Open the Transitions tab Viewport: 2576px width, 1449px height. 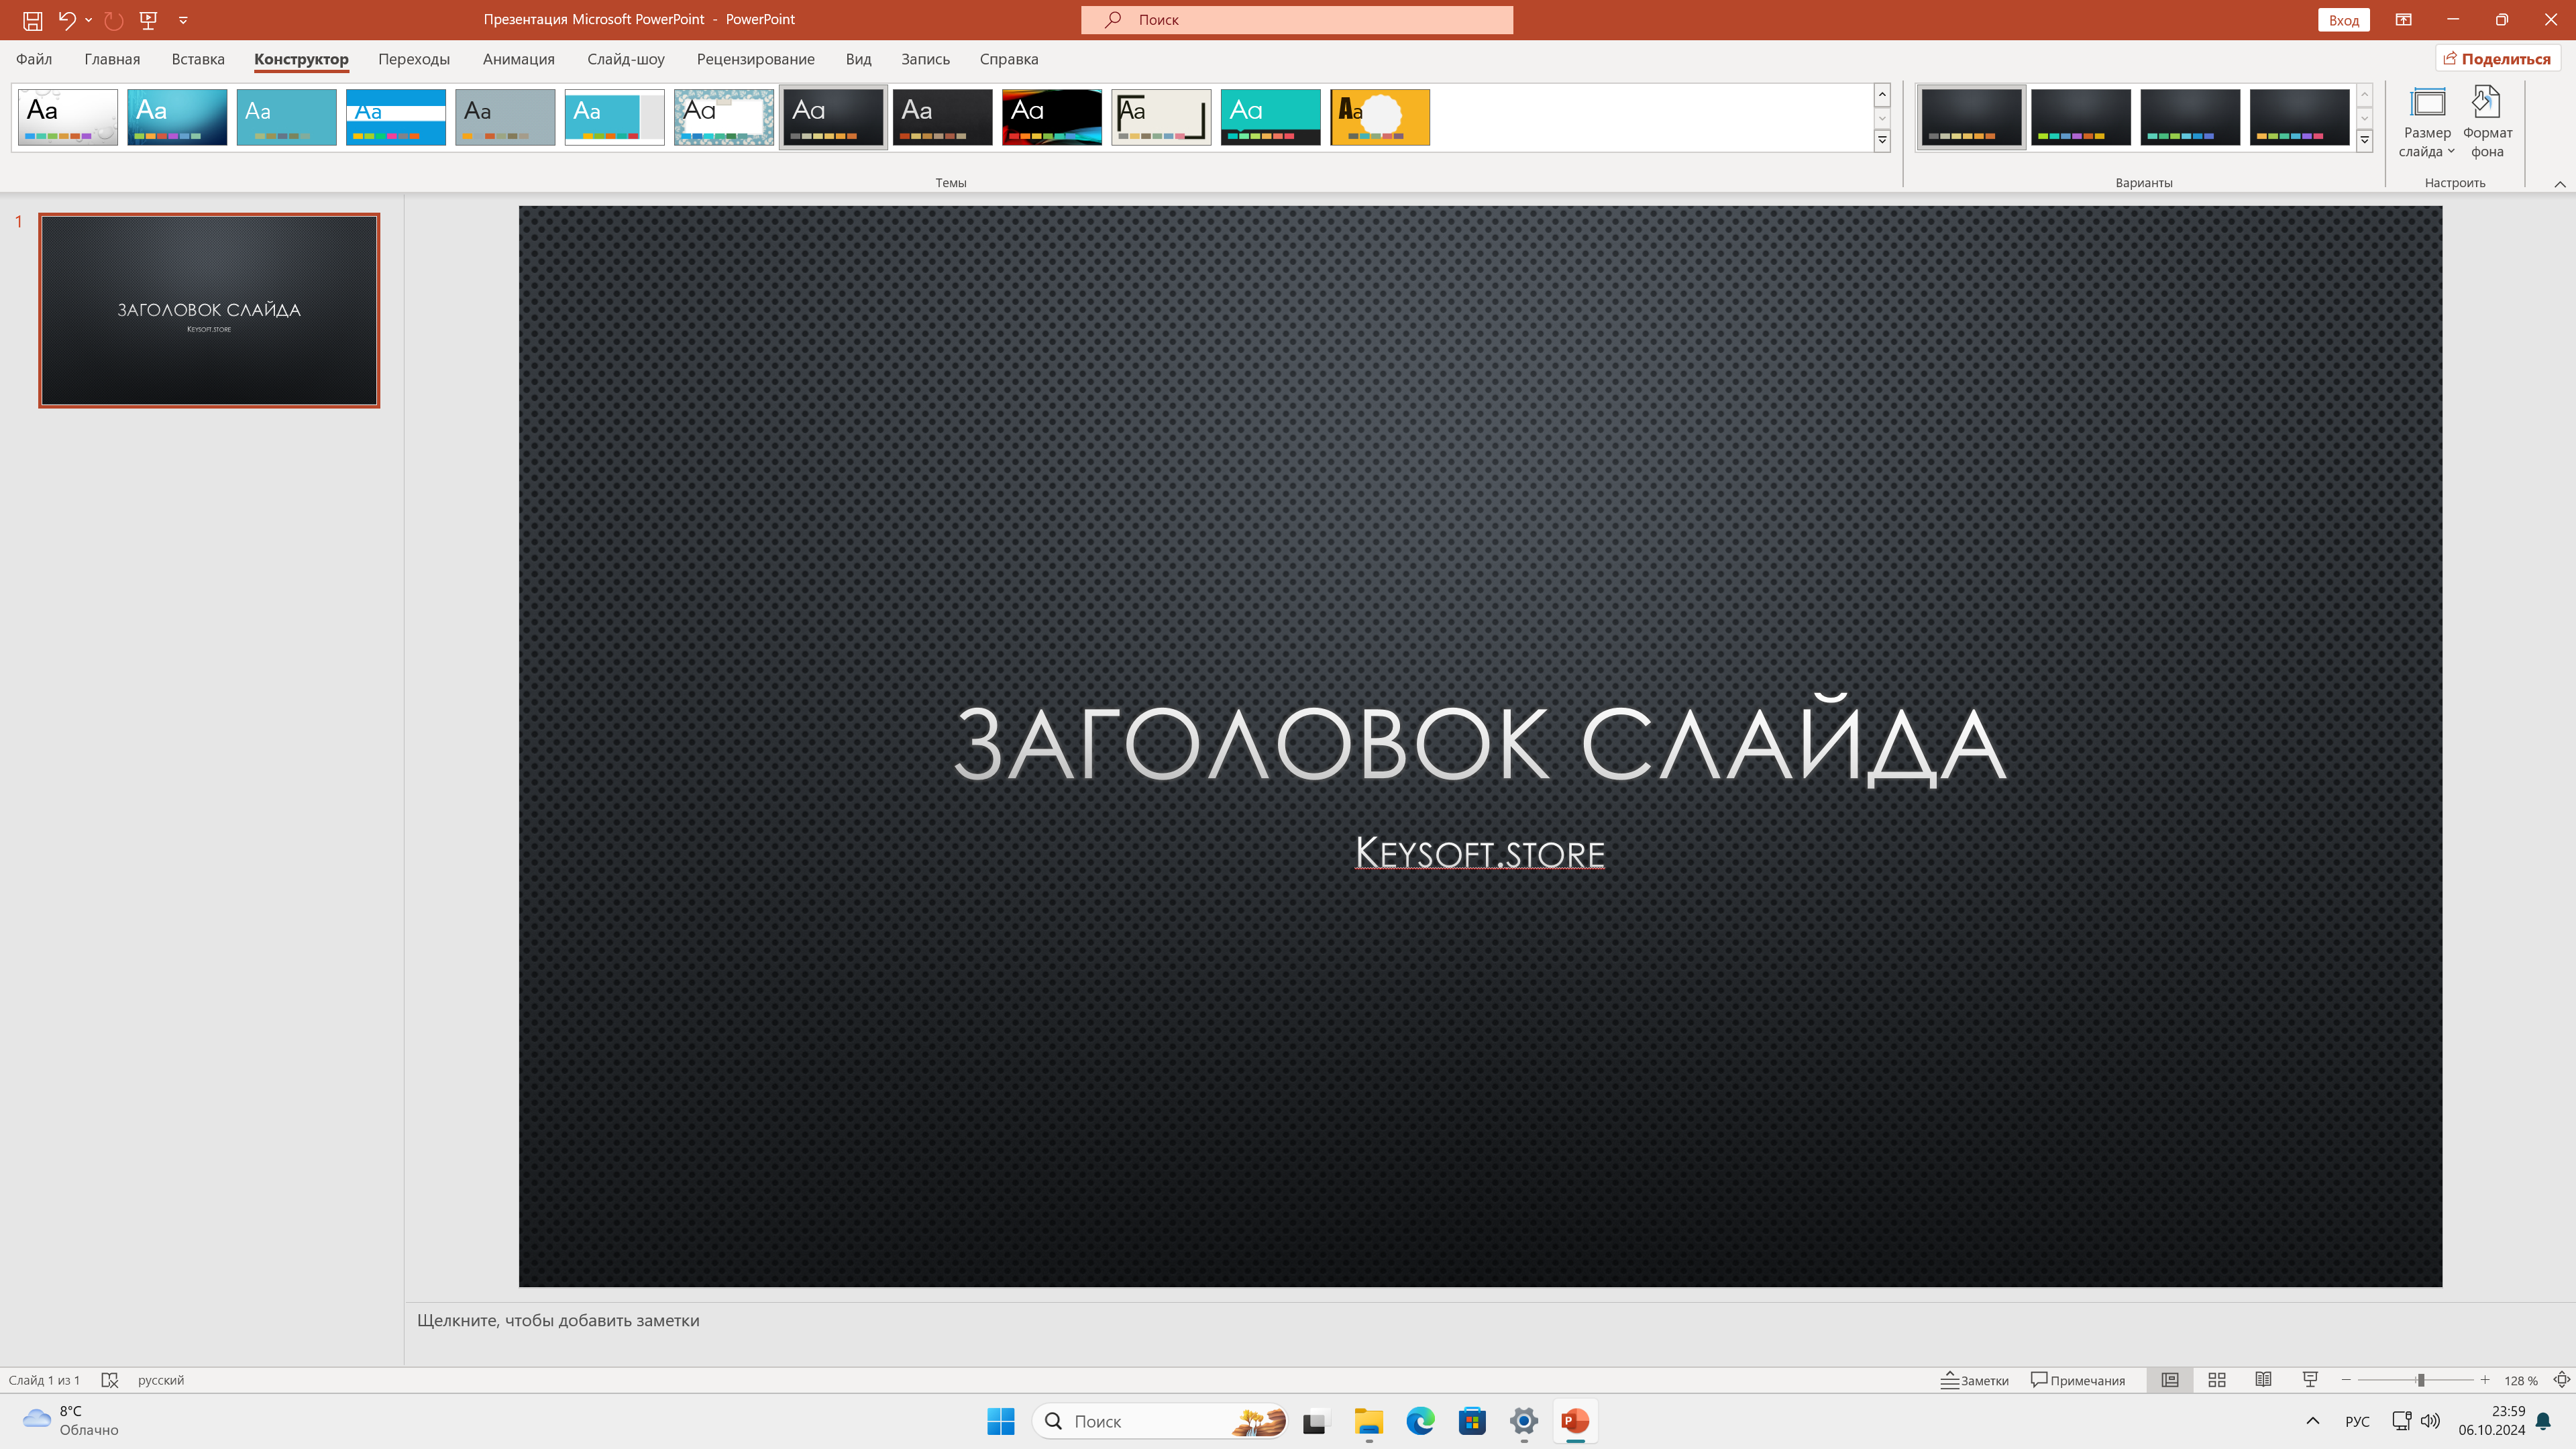[x=414, y=59]
